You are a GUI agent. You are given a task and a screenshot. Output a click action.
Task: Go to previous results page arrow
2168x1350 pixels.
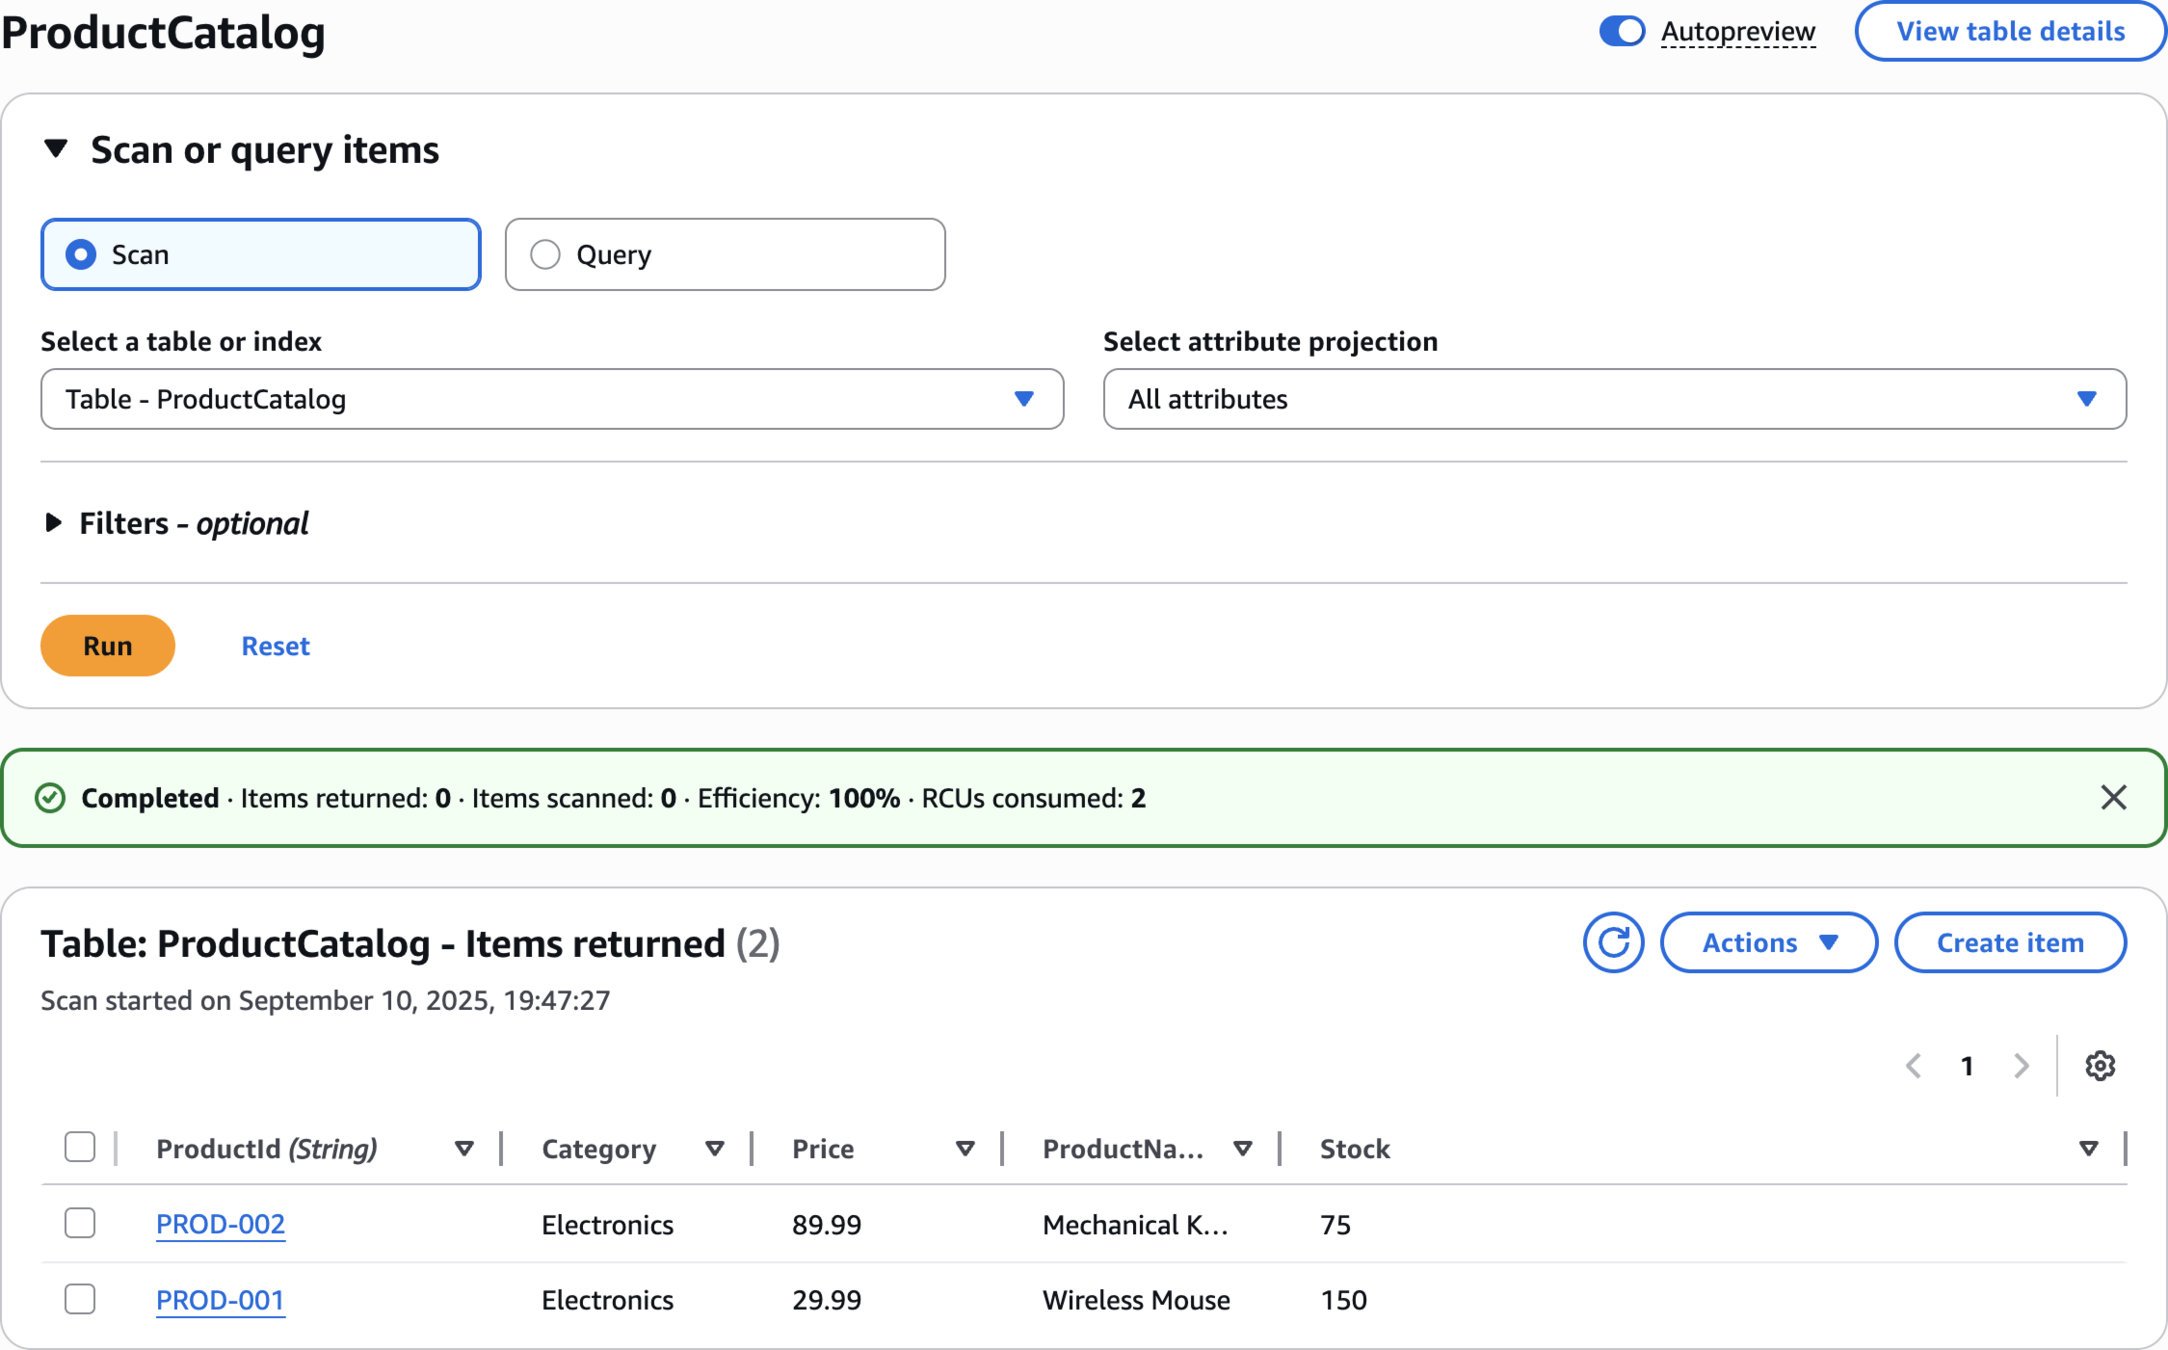coord(1914,1066)
